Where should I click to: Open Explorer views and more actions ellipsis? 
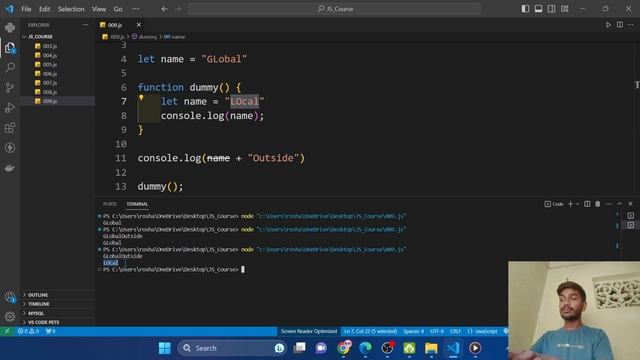coord(85,25)
